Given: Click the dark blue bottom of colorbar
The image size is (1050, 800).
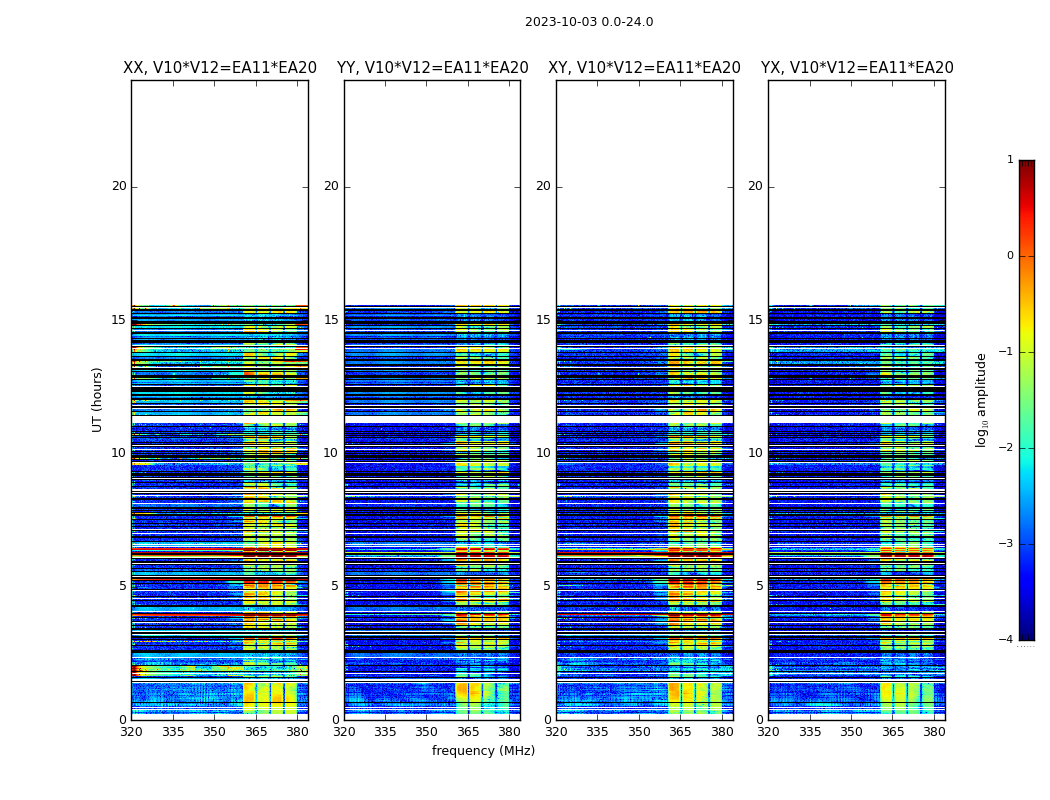Looking at the screenshot, I should point(1026,634).
